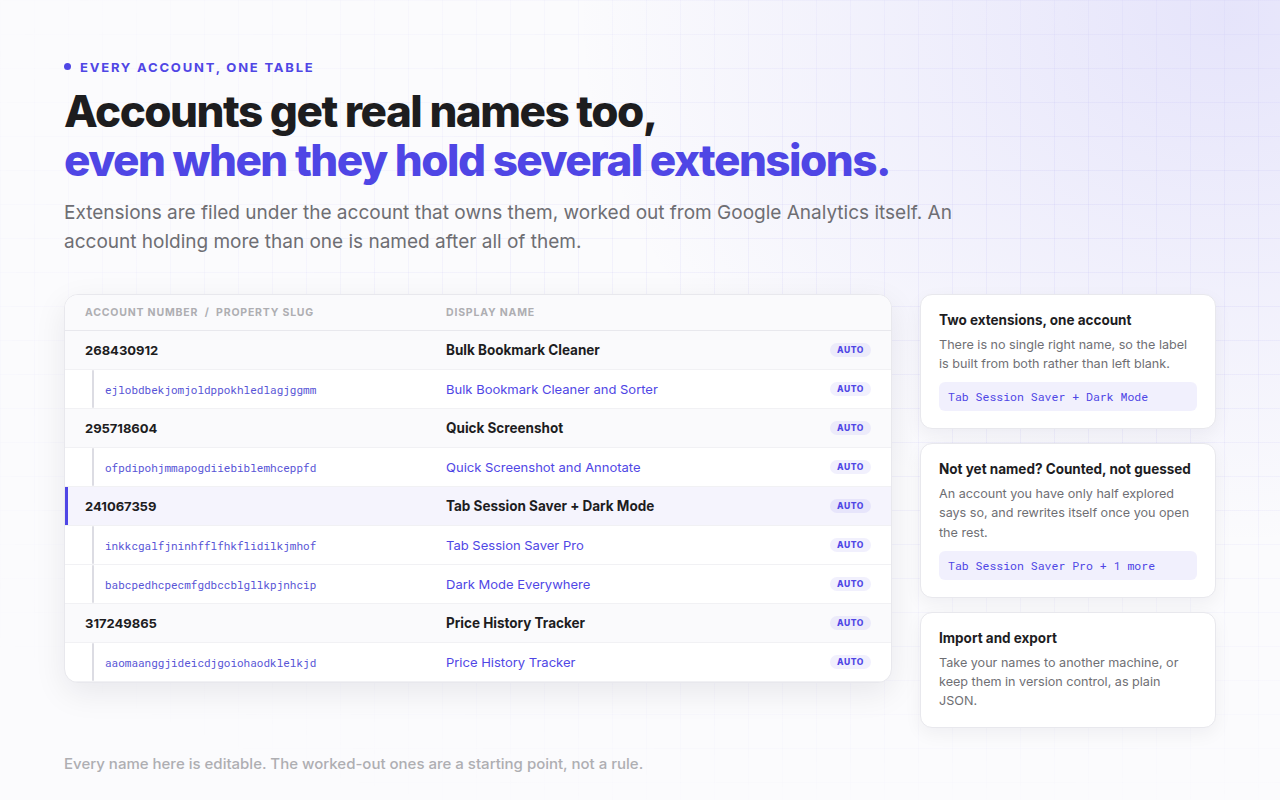The image size is (1280, 800).
Task: Click AUTO badge in the 317249865 row
Action: (850, 623)
